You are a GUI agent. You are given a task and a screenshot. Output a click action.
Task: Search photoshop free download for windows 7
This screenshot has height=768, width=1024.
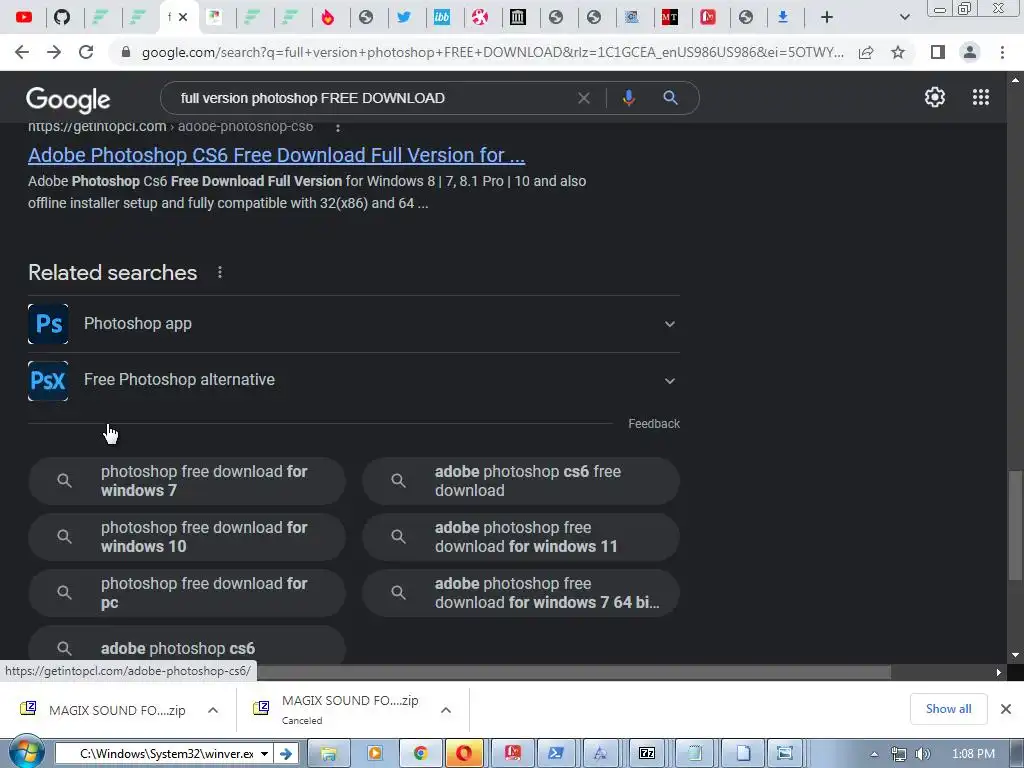[x=187, y=481]
